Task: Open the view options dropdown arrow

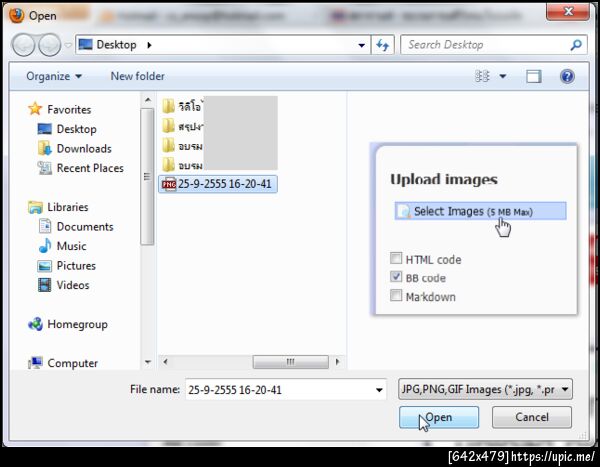Action: 503,76
